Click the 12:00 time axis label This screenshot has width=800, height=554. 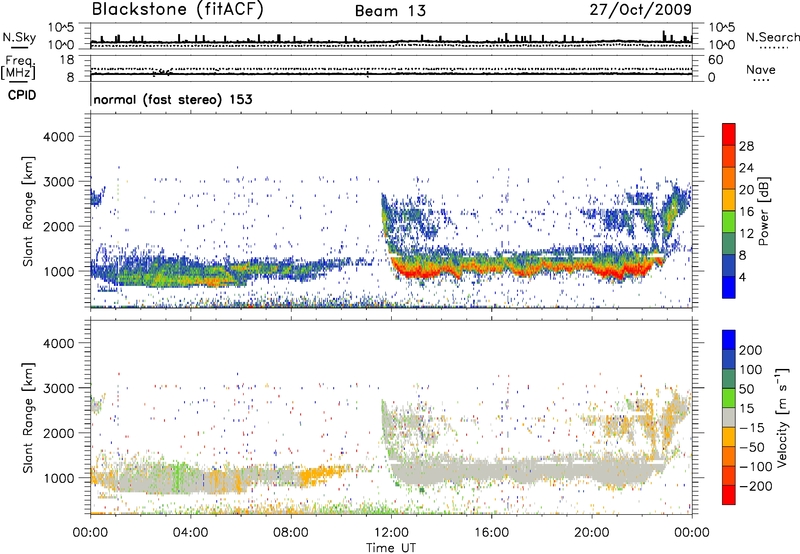(391, 533)
